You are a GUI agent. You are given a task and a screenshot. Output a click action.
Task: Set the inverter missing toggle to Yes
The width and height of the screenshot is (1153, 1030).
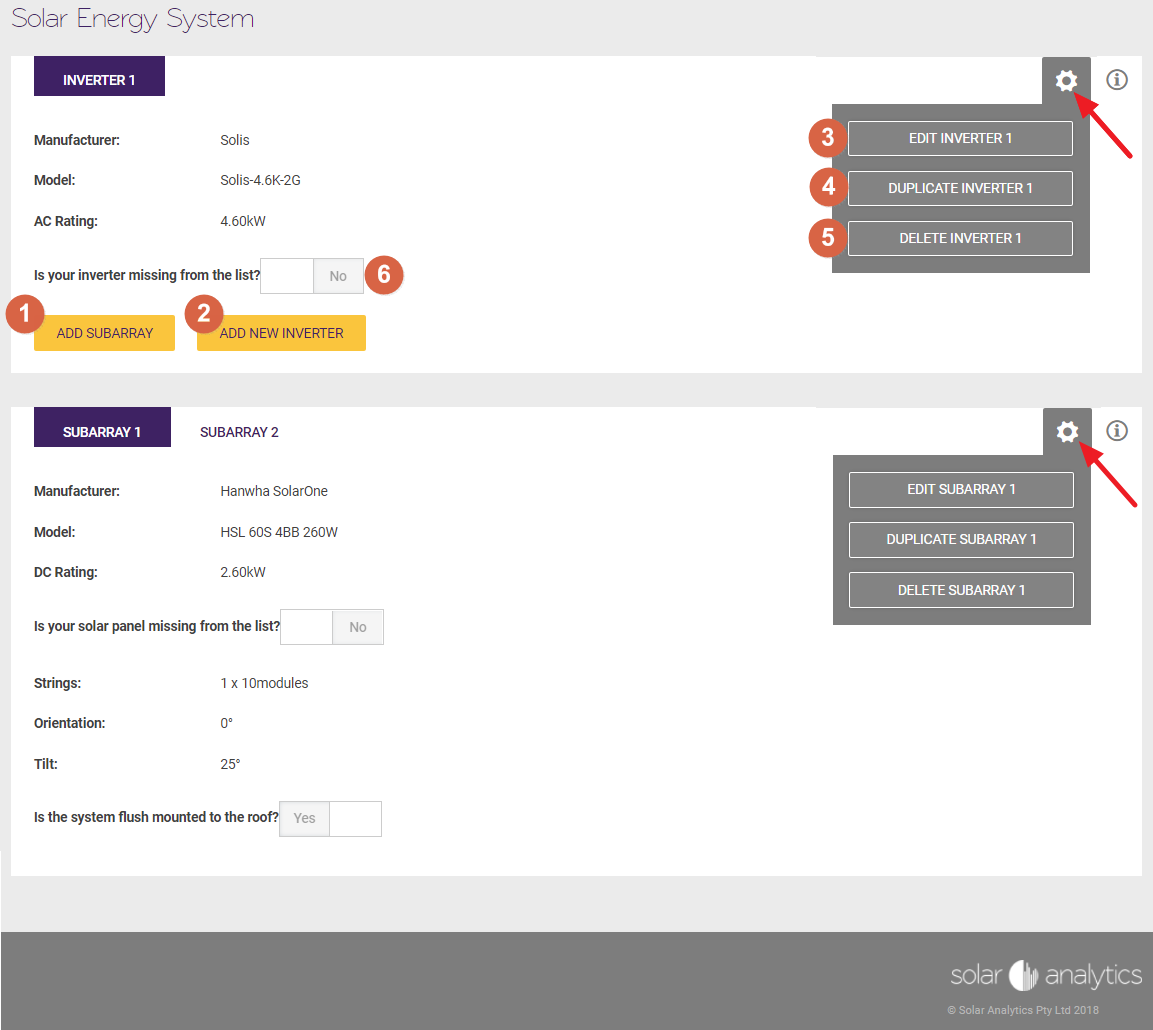click(286, 275)
